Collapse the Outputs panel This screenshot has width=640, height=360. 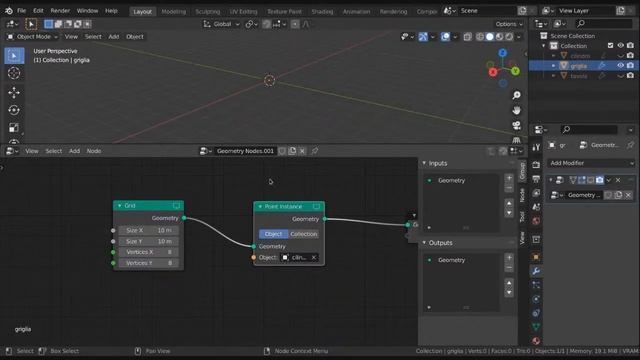[424, 243]
